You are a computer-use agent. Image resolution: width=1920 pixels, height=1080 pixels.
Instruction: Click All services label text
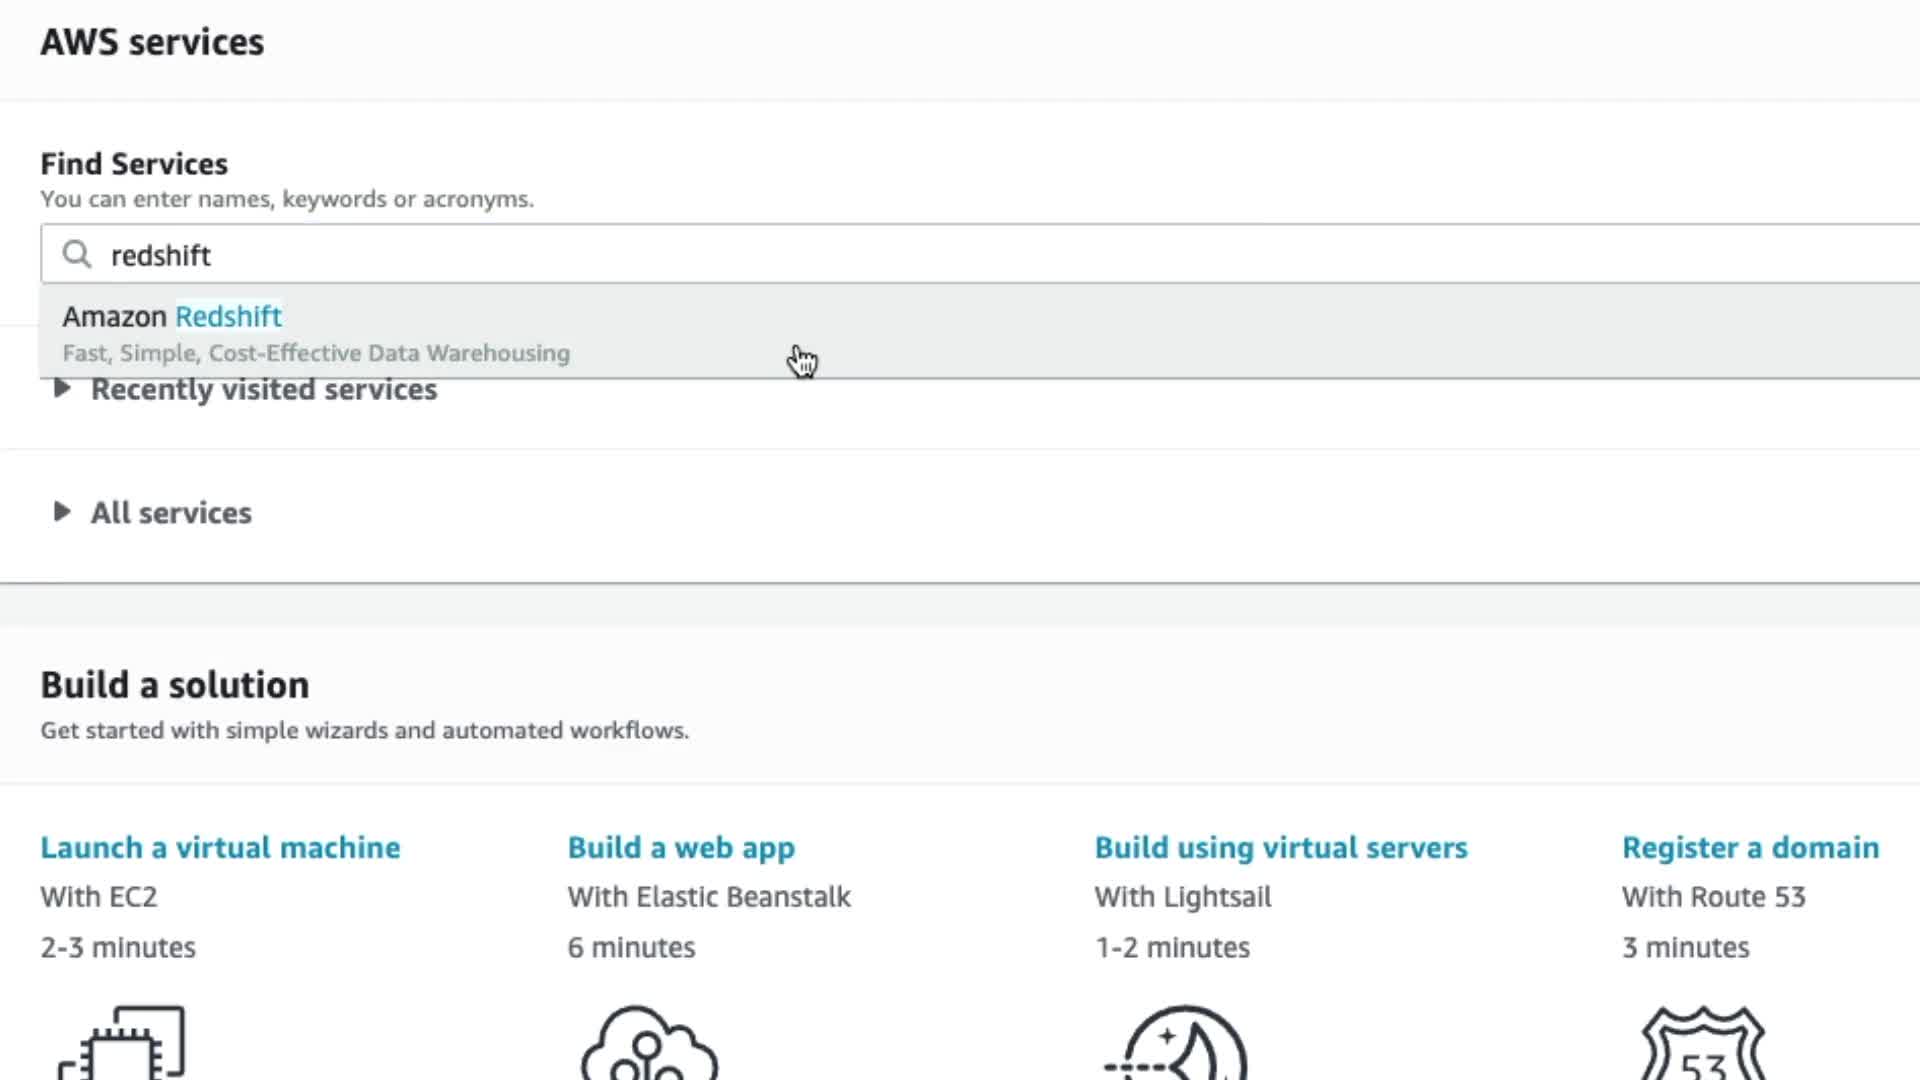click(x=171, y=513)
